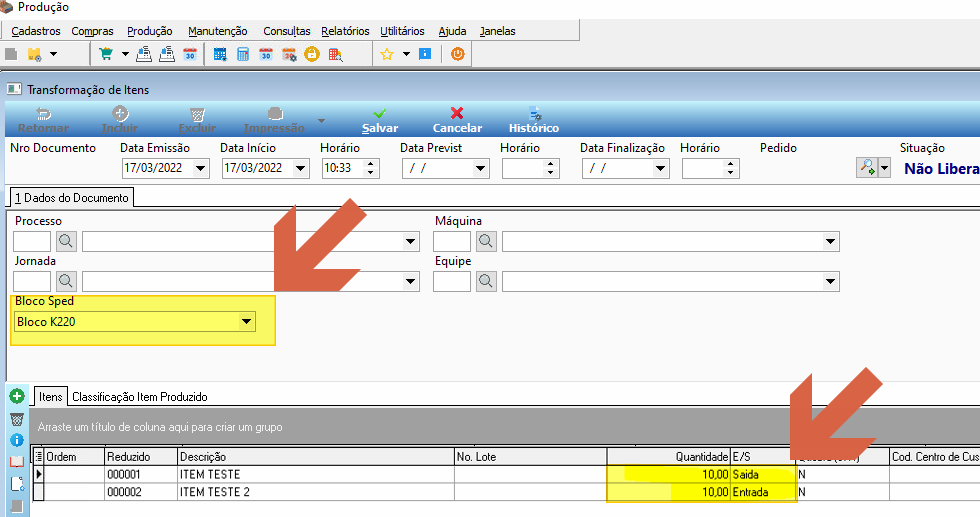
Task: Expand the Bloco Sped combo box
Action: tap(247, 322)
